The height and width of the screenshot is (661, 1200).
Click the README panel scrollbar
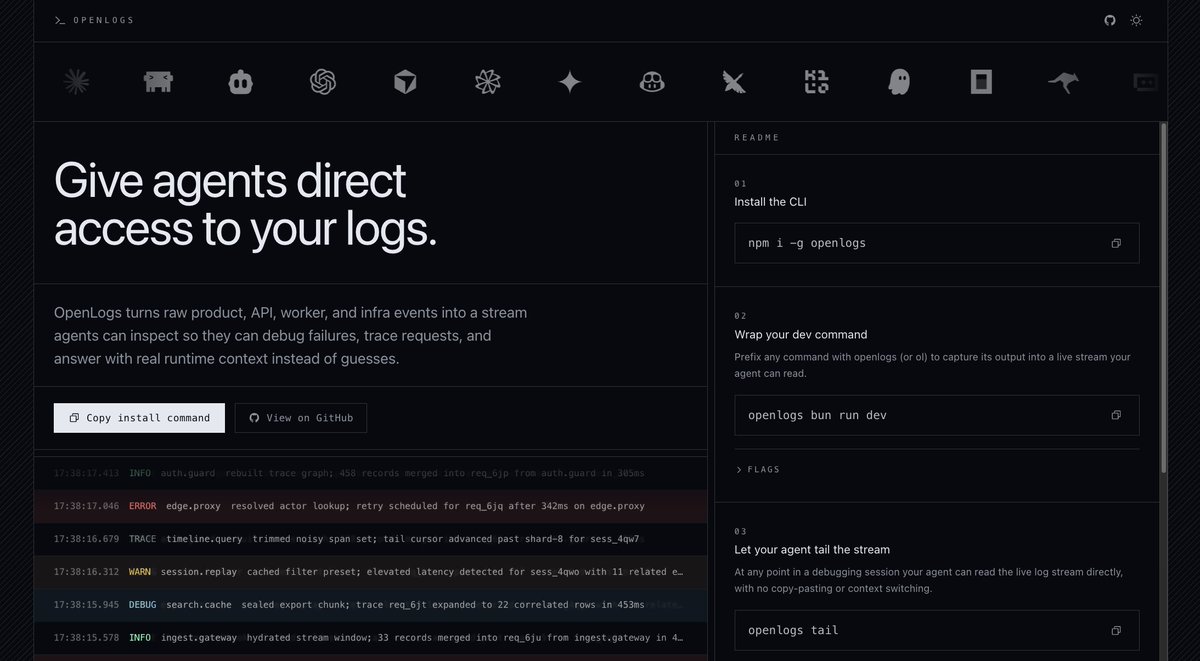pyautogui.click(x=1162, y=297)
